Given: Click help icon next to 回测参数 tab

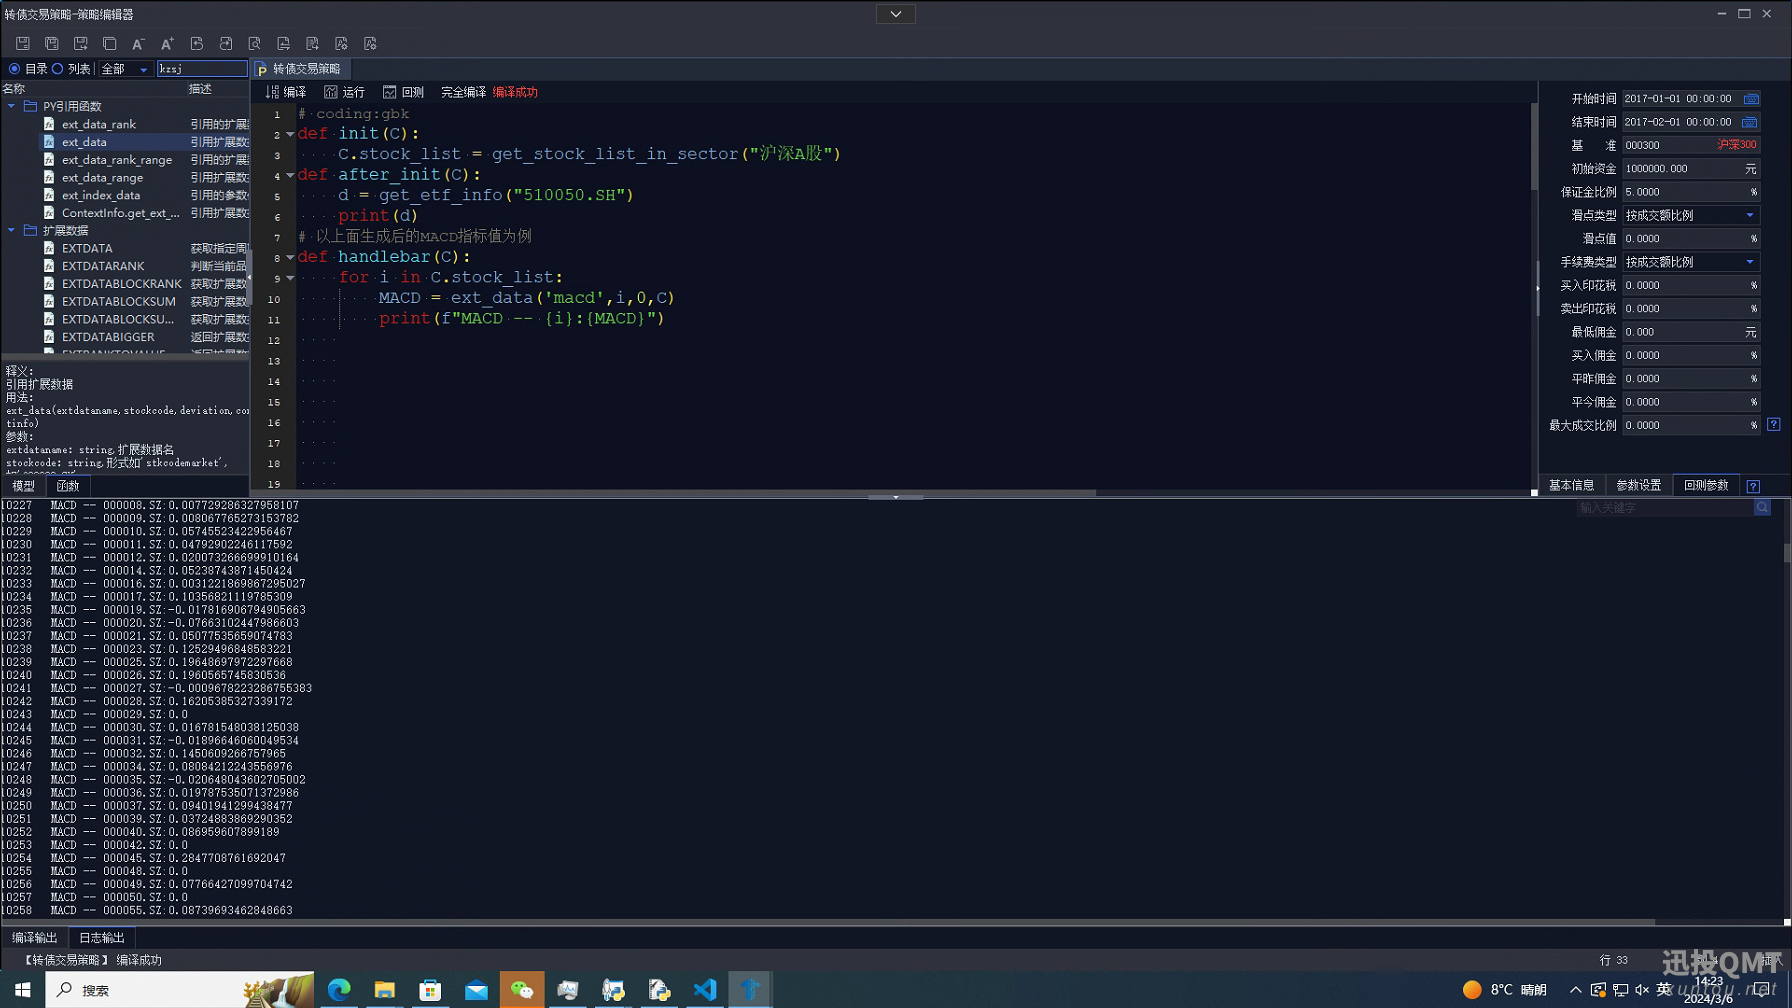Looking at the screenshot, I should click(1753, 486).
